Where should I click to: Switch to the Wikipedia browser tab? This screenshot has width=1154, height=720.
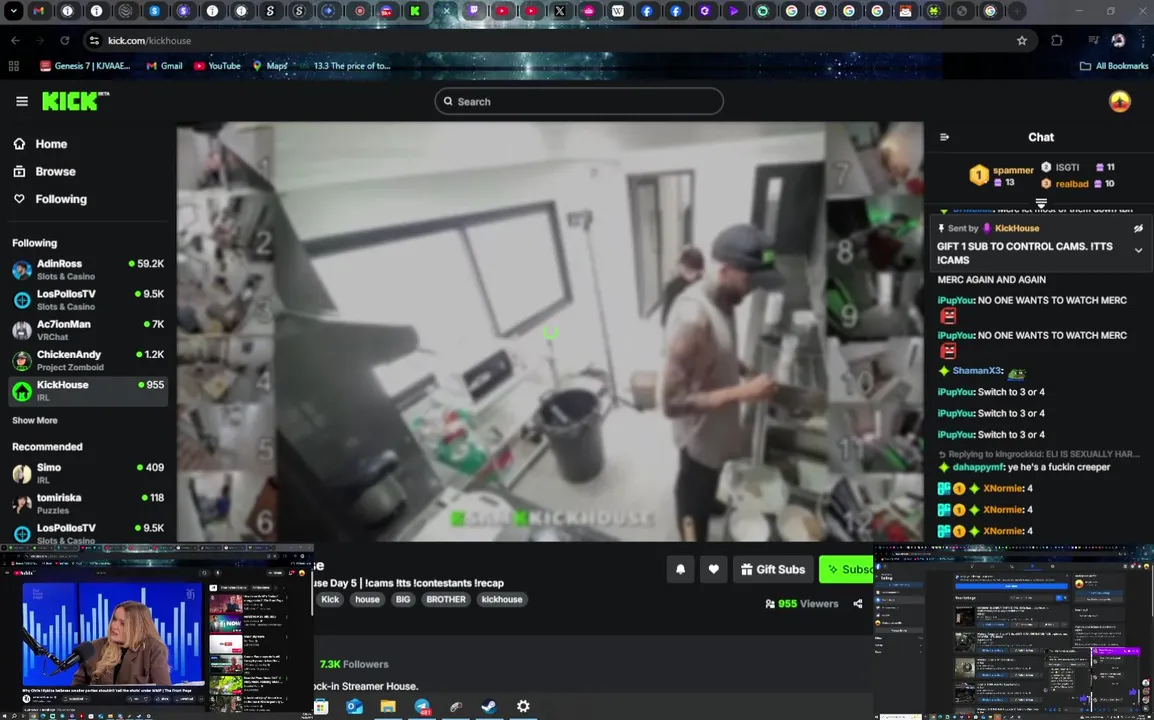[618, 11]
